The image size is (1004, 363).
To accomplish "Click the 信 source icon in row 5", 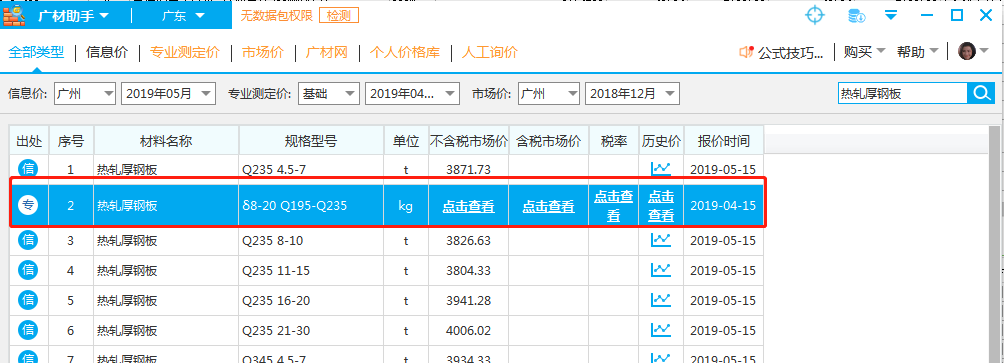I will click(x=29, y=300).
